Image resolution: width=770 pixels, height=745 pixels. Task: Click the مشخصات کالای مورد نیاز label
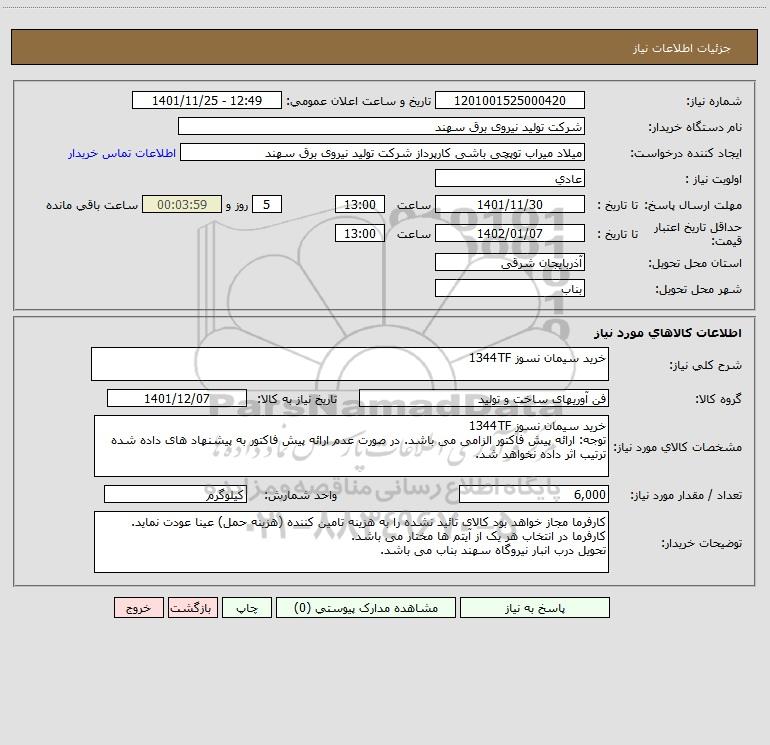pyautogui.click(x=678, y=447)
